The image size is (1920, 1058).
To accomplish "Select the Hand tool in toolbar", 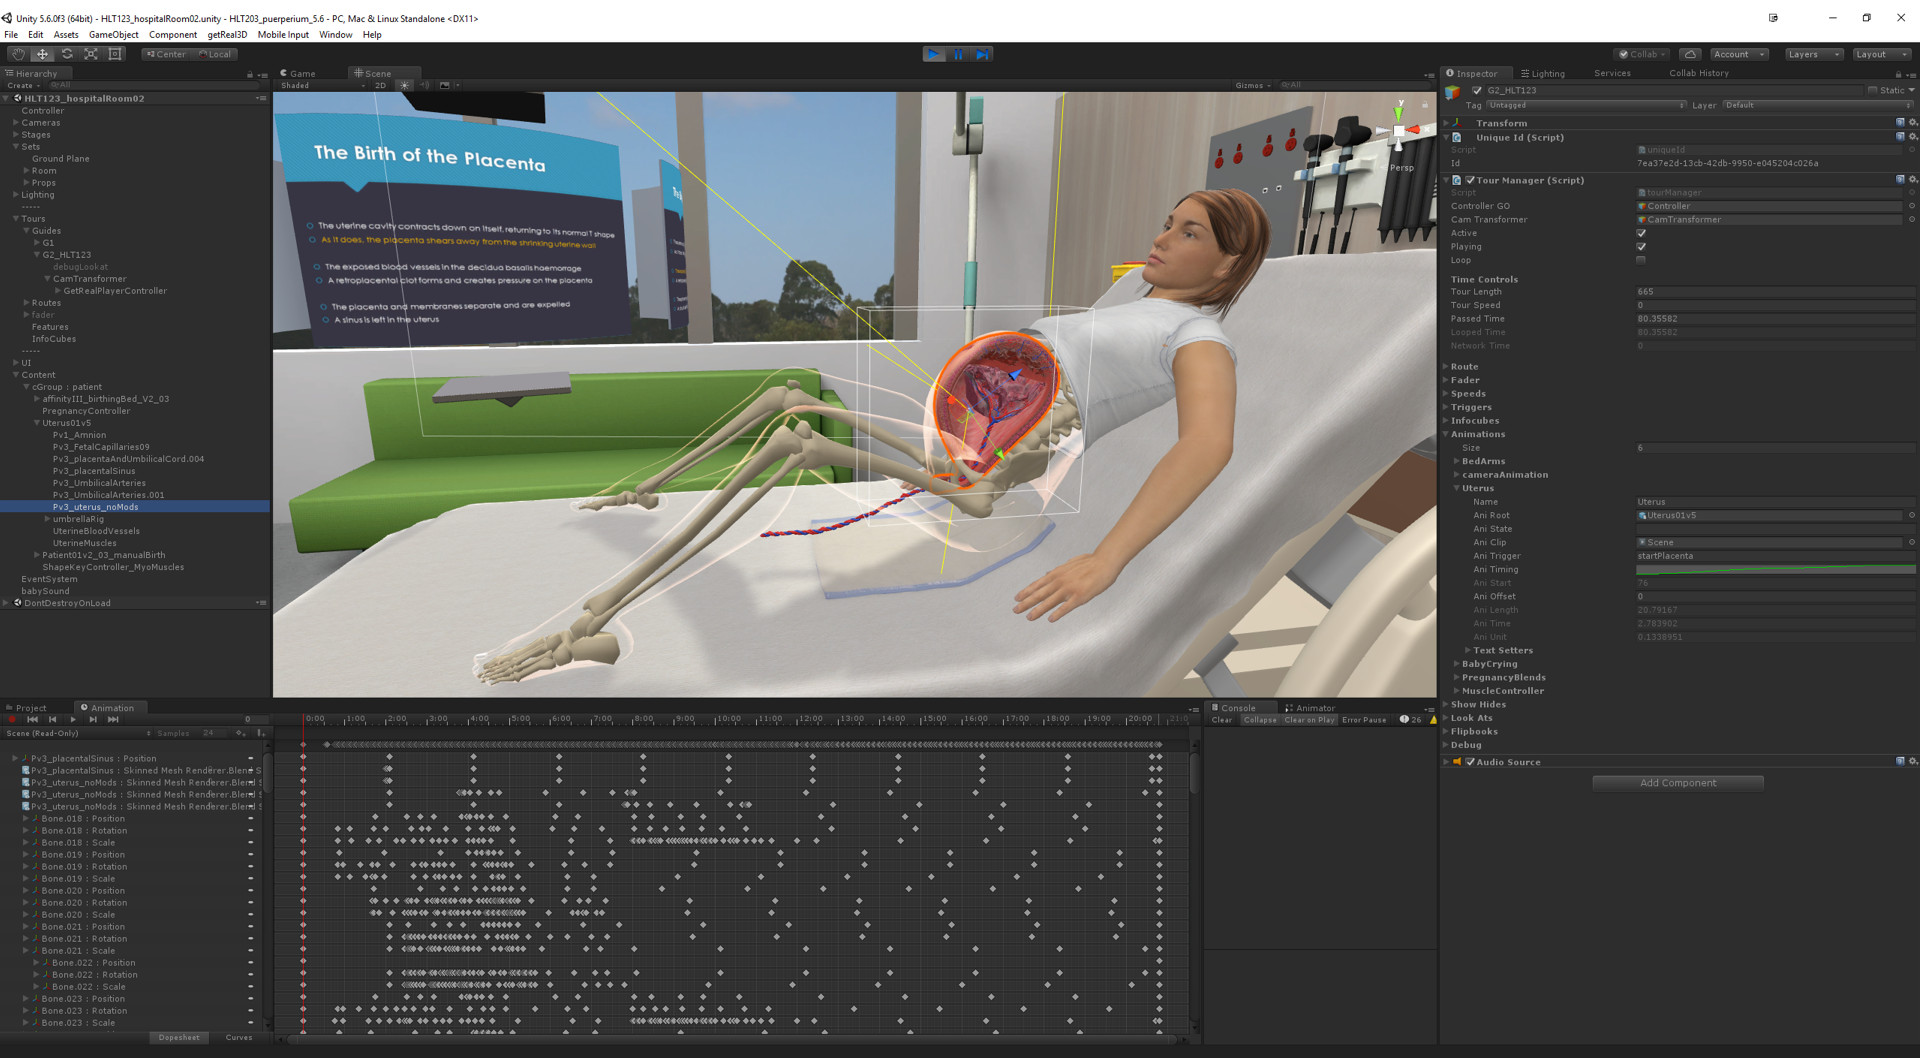I will click(x=18, y=54).
